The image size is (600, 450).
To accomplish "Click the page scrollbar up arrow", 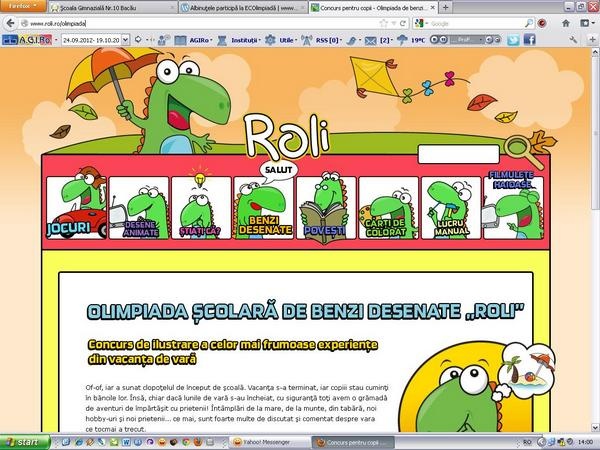I will tap(595, 52).
